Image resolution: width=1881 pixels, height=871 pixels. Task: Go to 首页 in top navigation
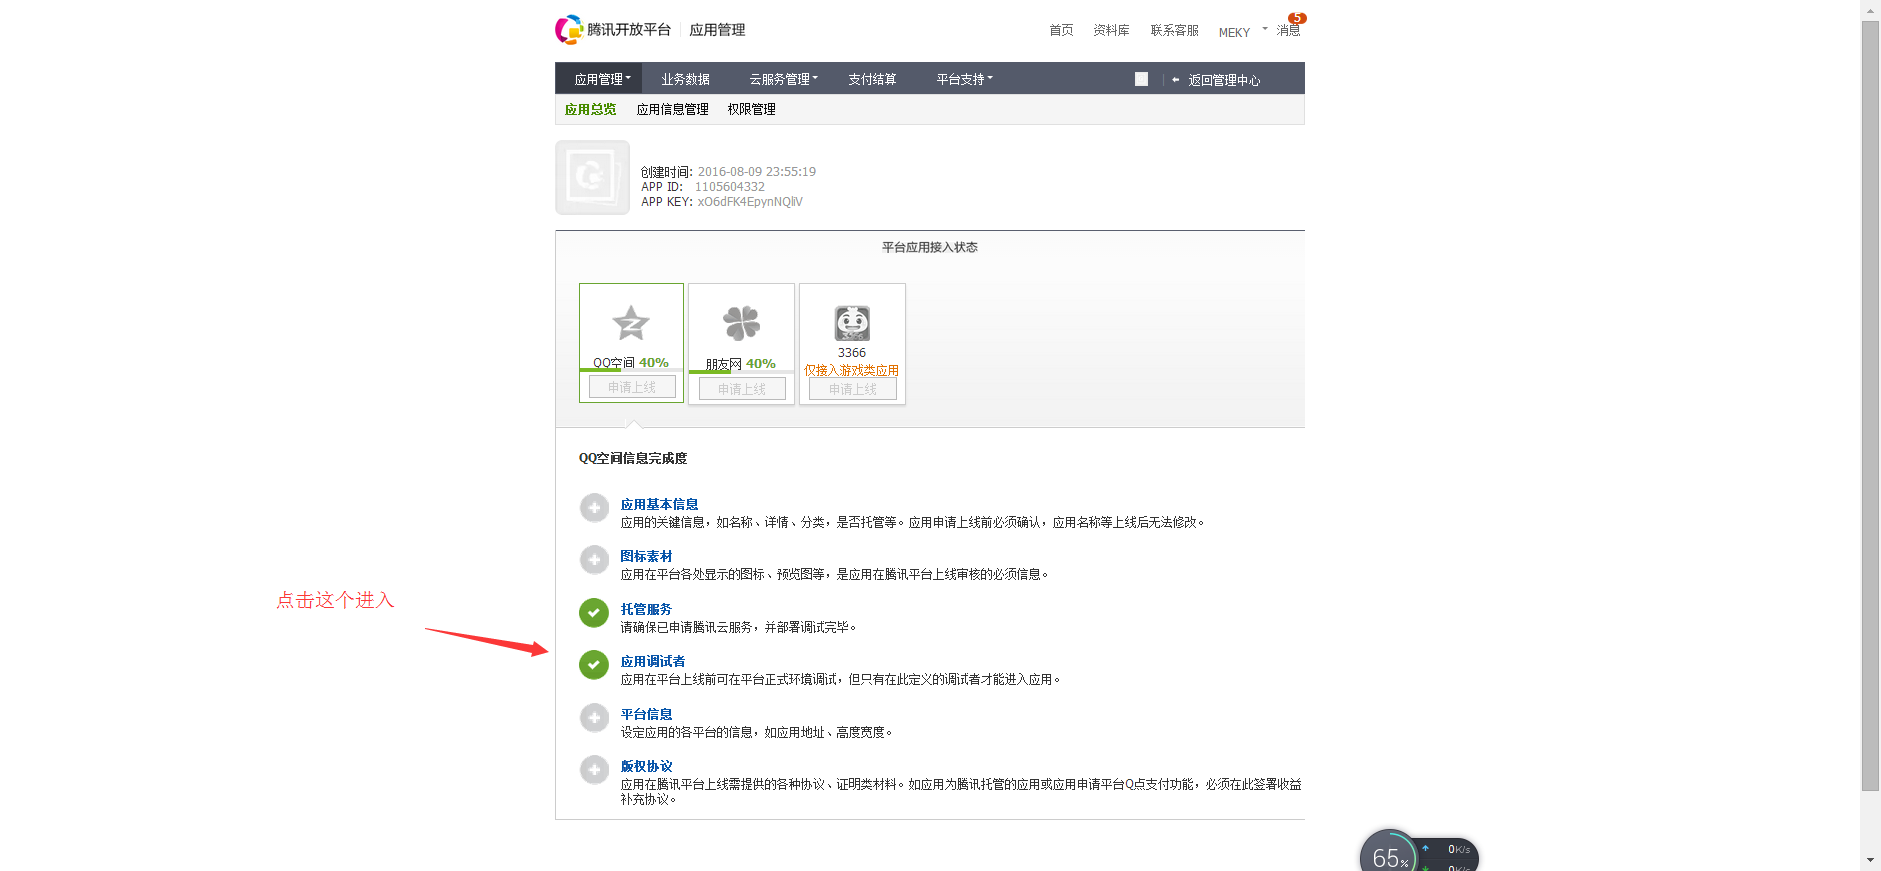(x=1061, y=30)
